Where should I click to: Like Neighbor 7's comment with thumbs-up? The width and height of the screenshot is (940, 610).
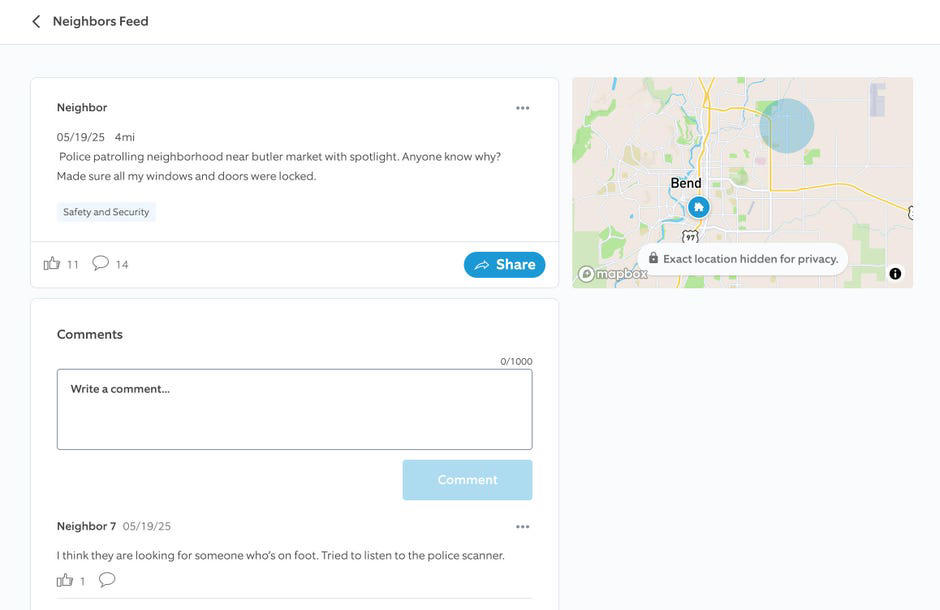pos(65,580)
